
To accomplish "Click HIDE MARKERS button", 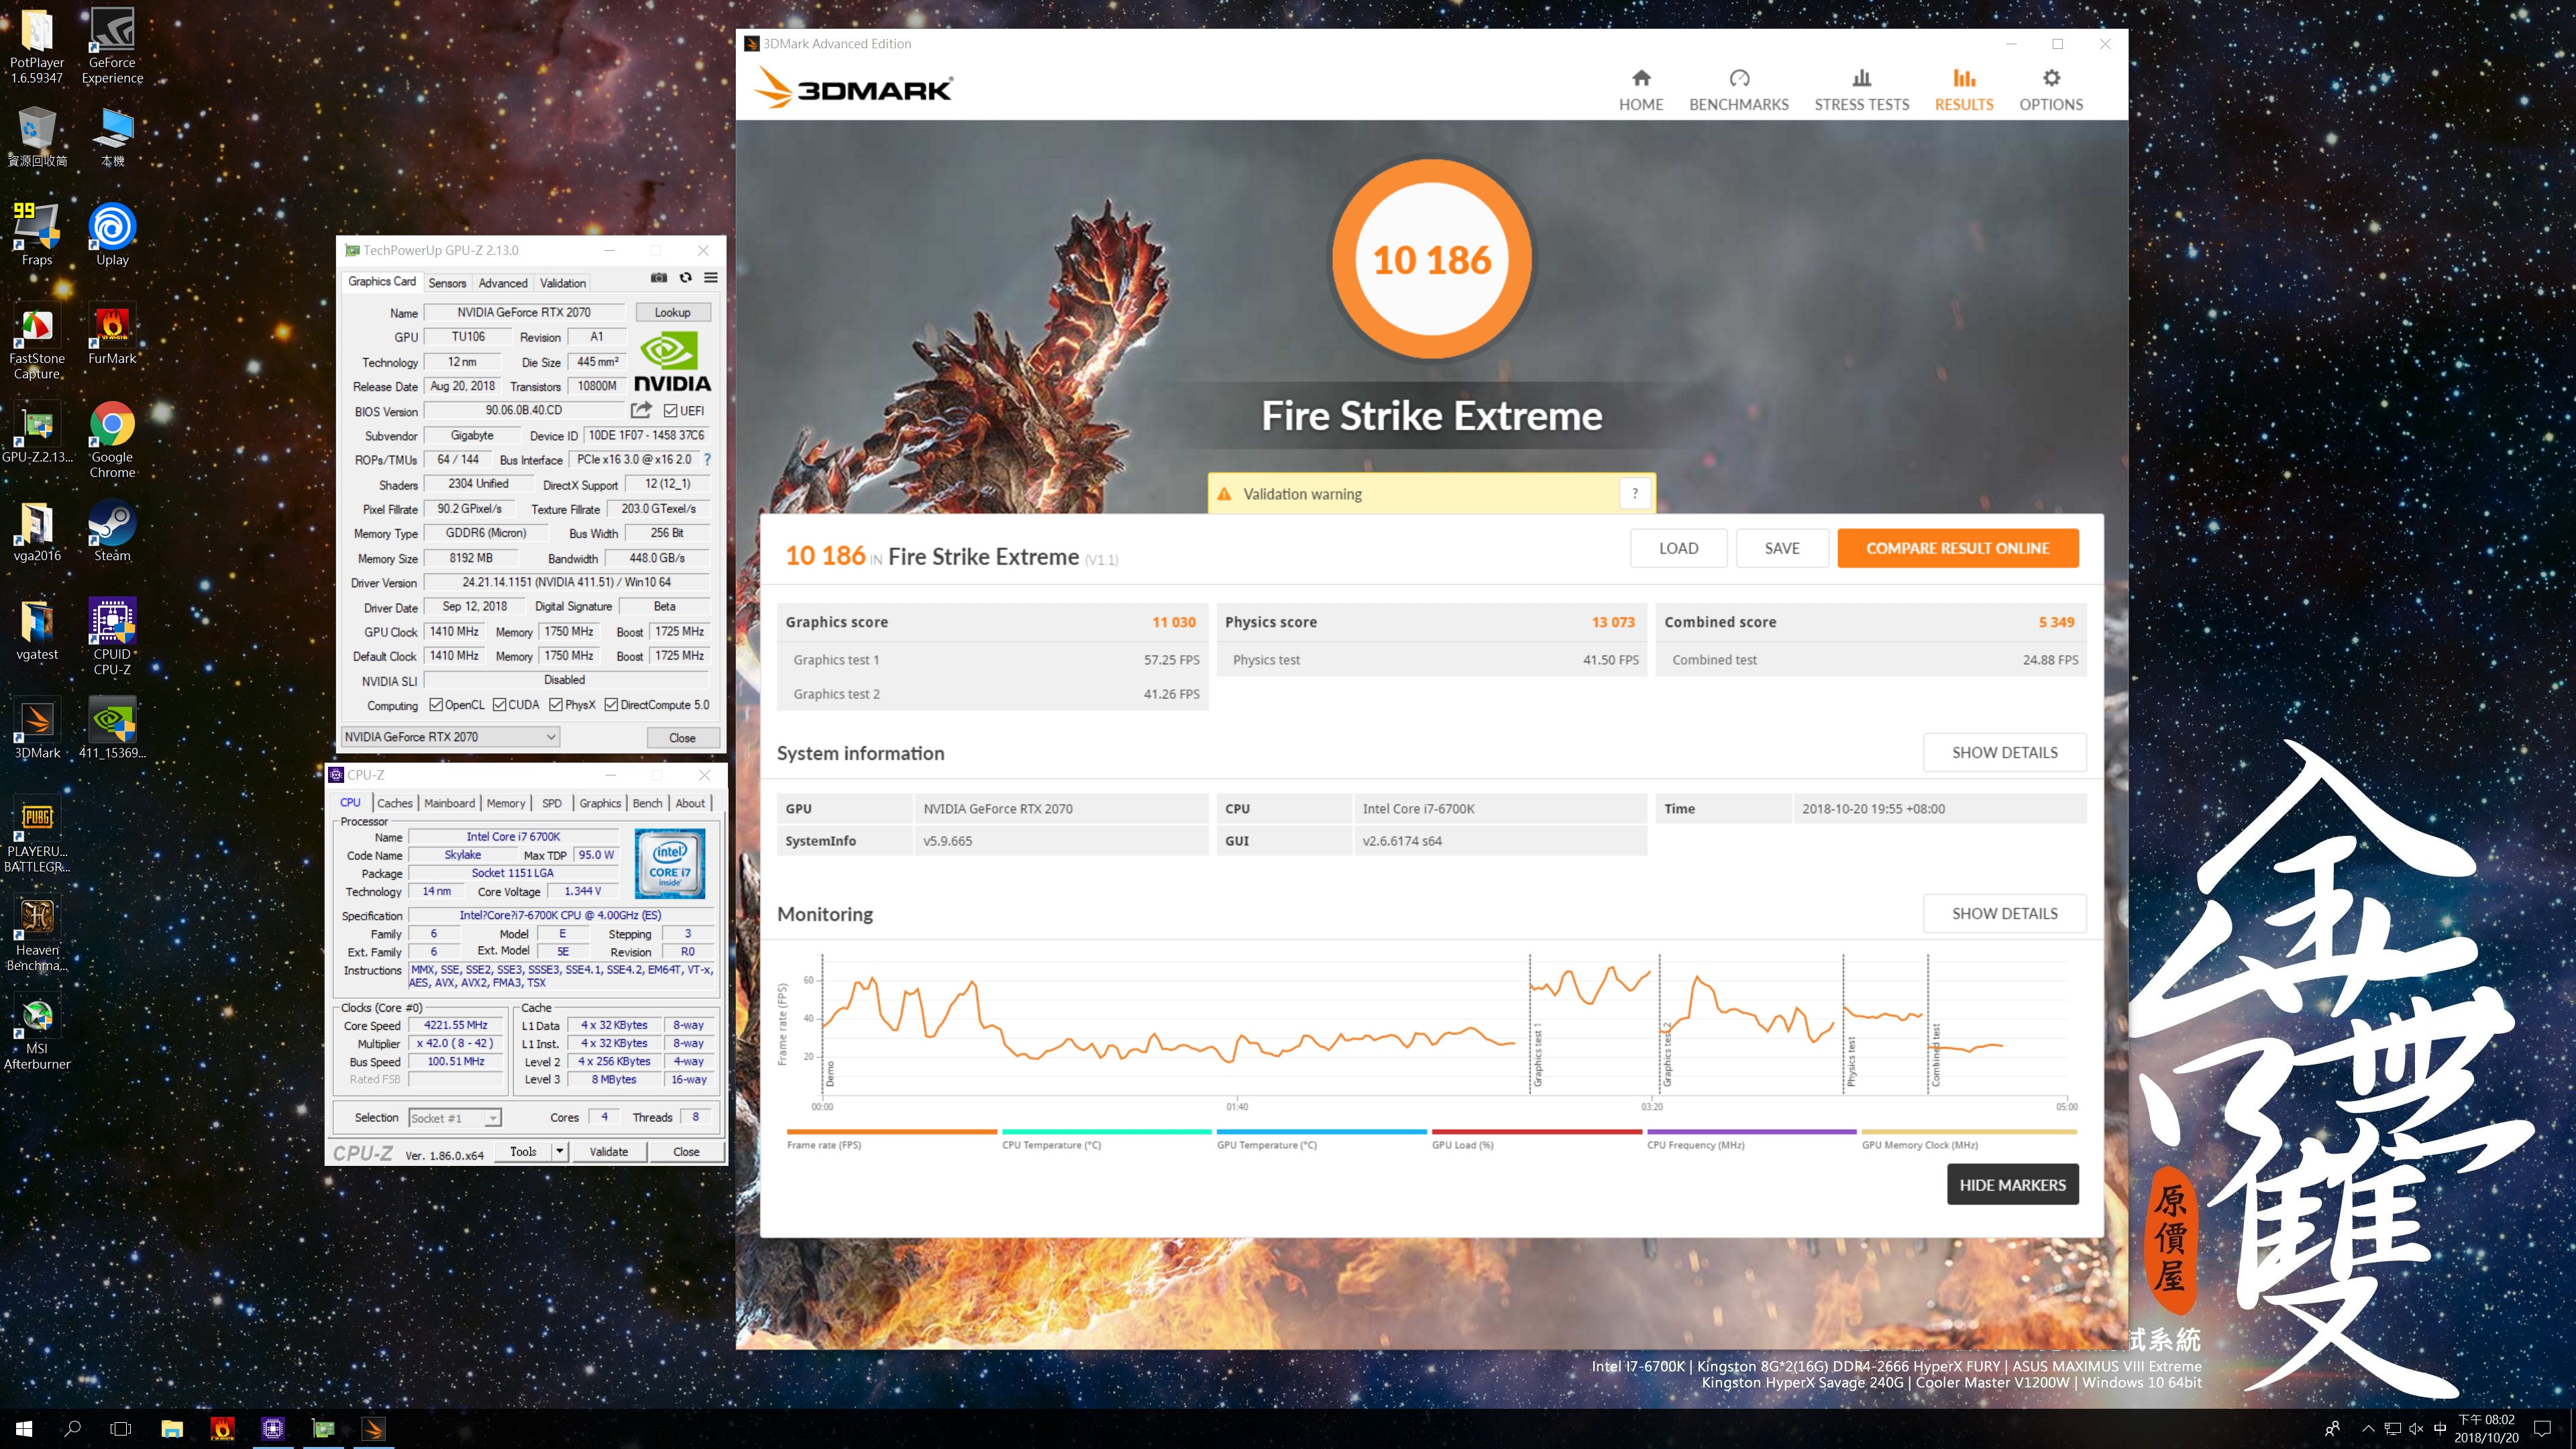I will click(x=2012, y=1184).
